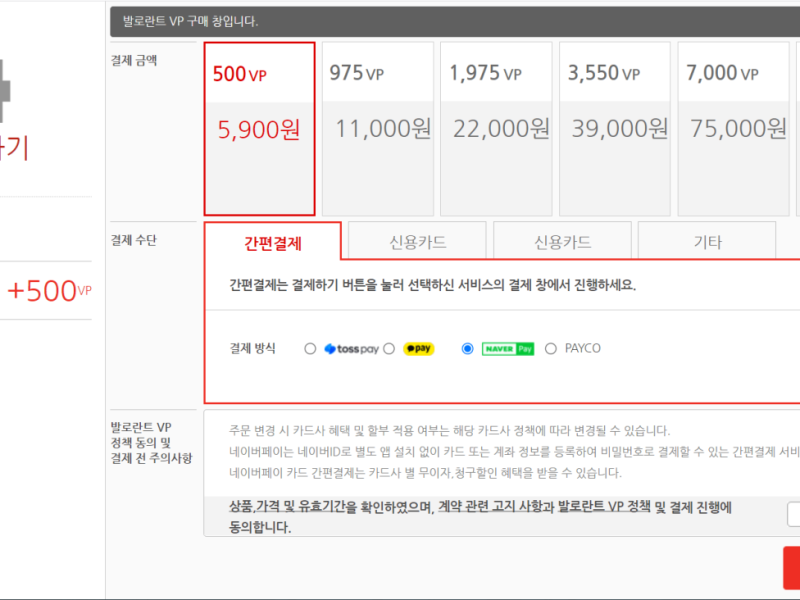Switch to the second 신용카드 tab
Viewport: 800px width, 600px height.
[x=562, y=241]
